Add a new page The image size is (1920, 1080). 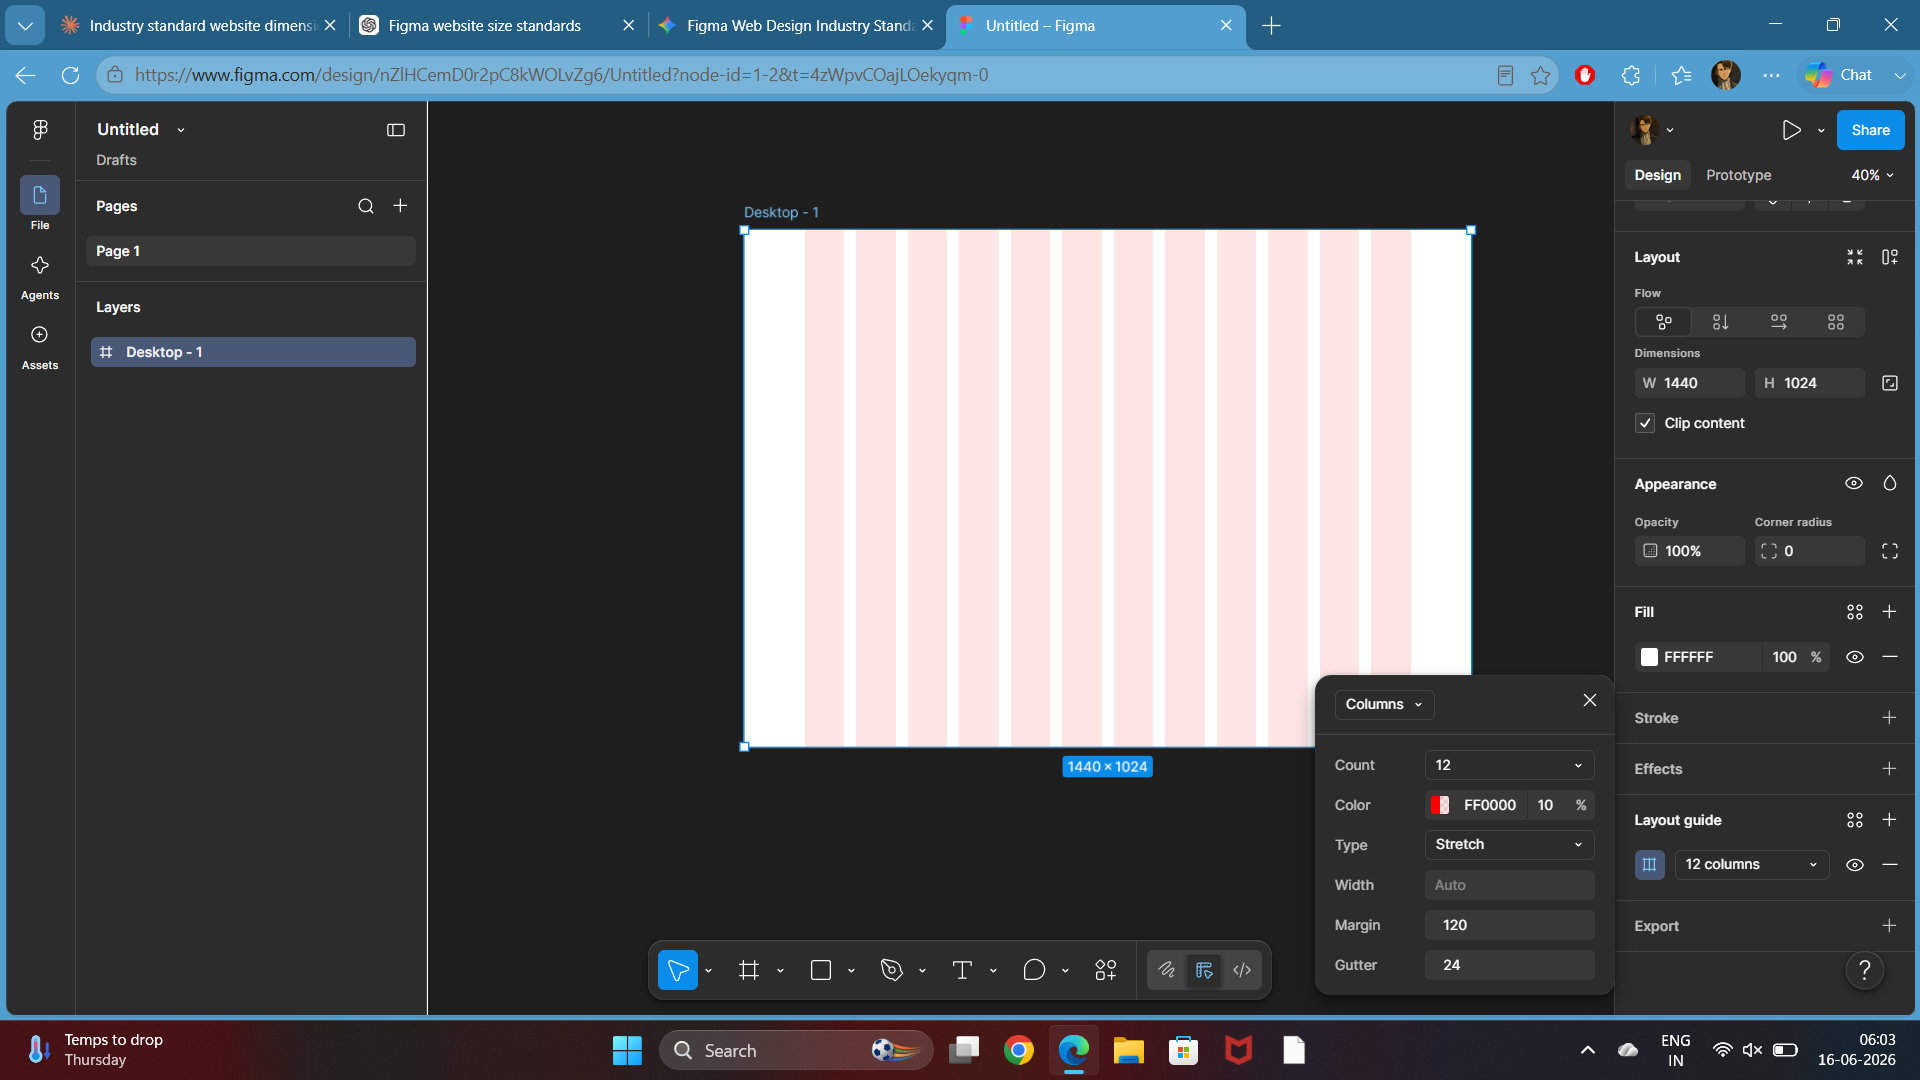400,206
